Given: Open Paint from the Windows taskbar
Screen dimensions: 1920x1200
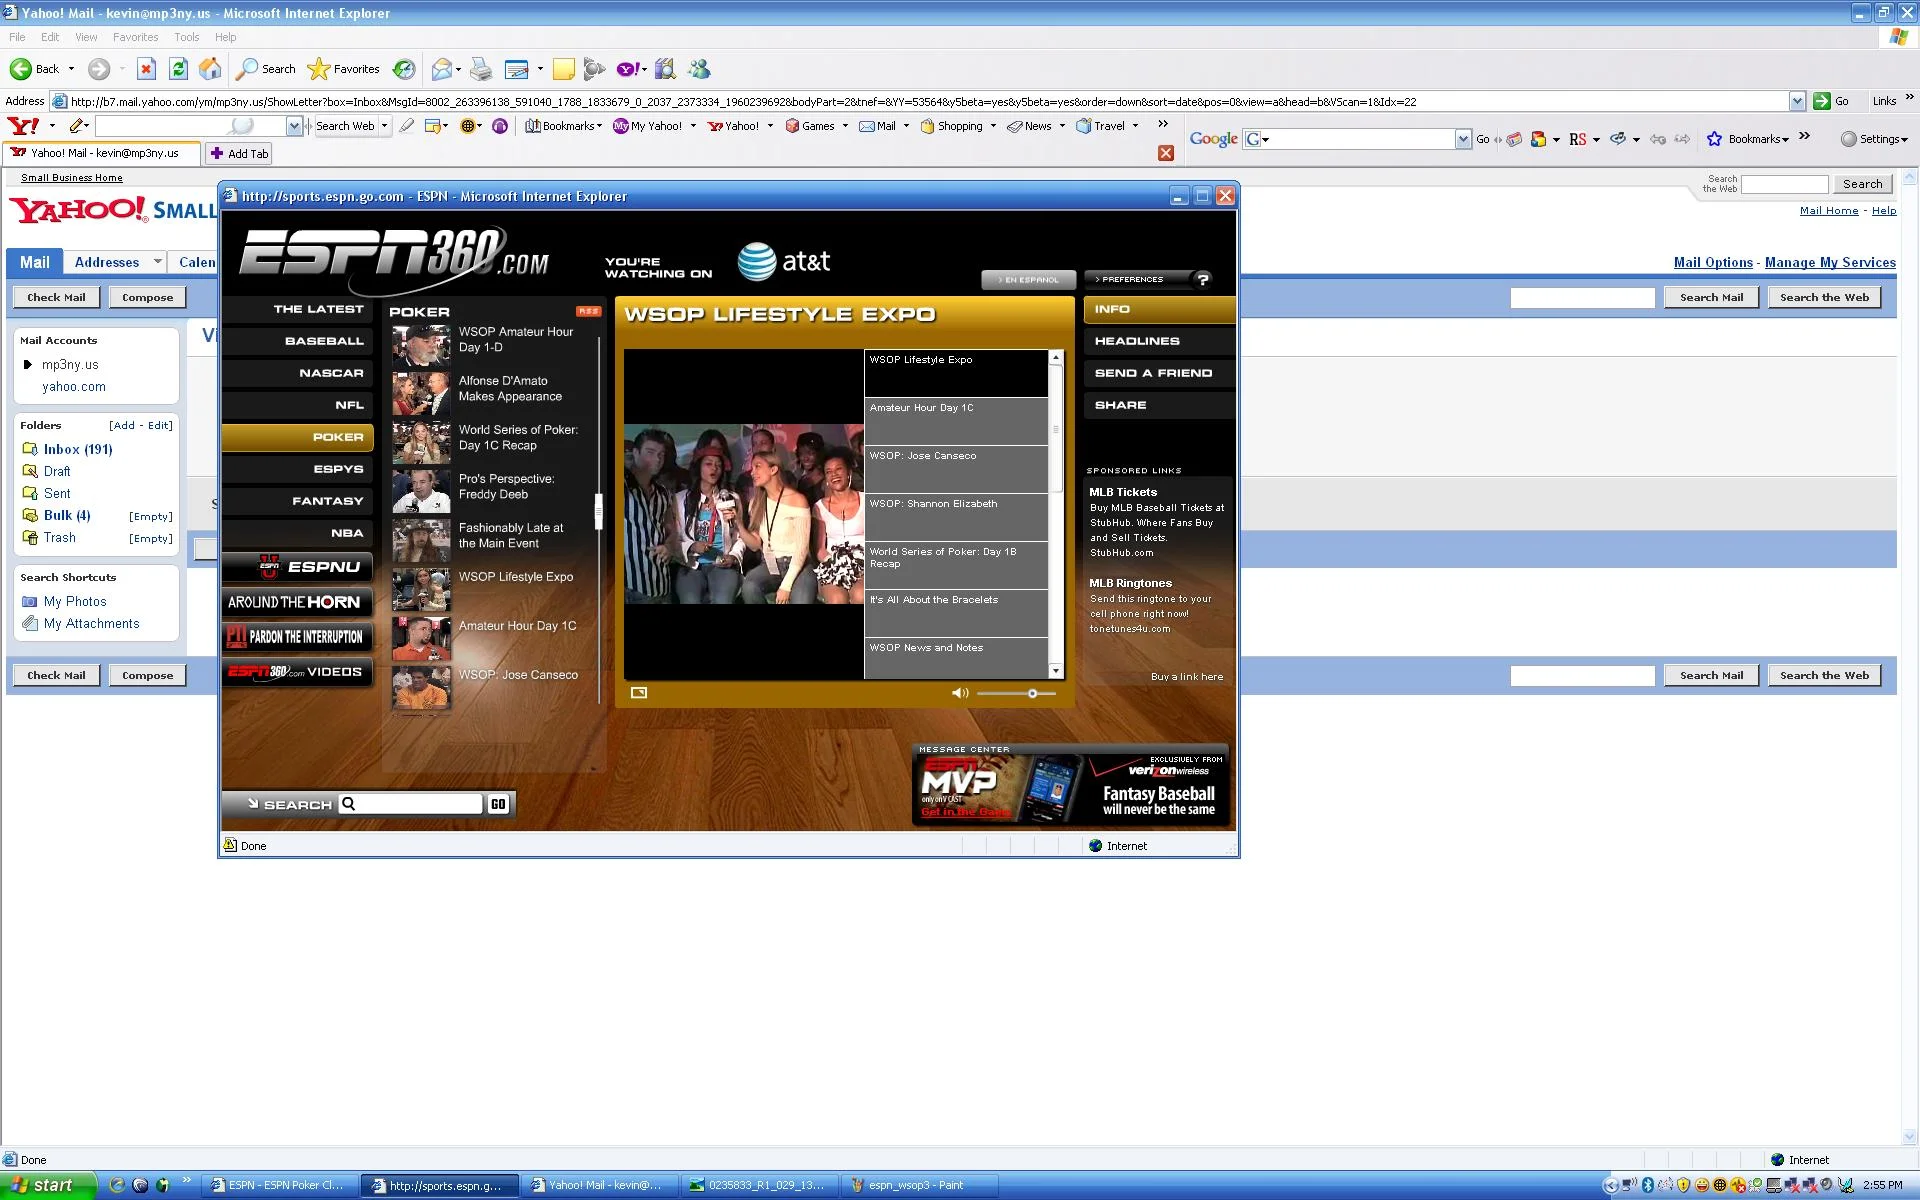Looking at the screenshot, I should (x=915, y=1185).
